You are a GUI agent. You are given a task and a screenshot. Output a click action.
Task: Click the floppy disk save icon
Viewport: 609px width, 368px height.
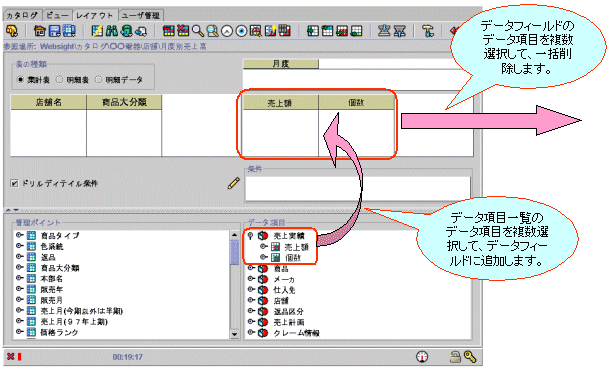point(55,31)
